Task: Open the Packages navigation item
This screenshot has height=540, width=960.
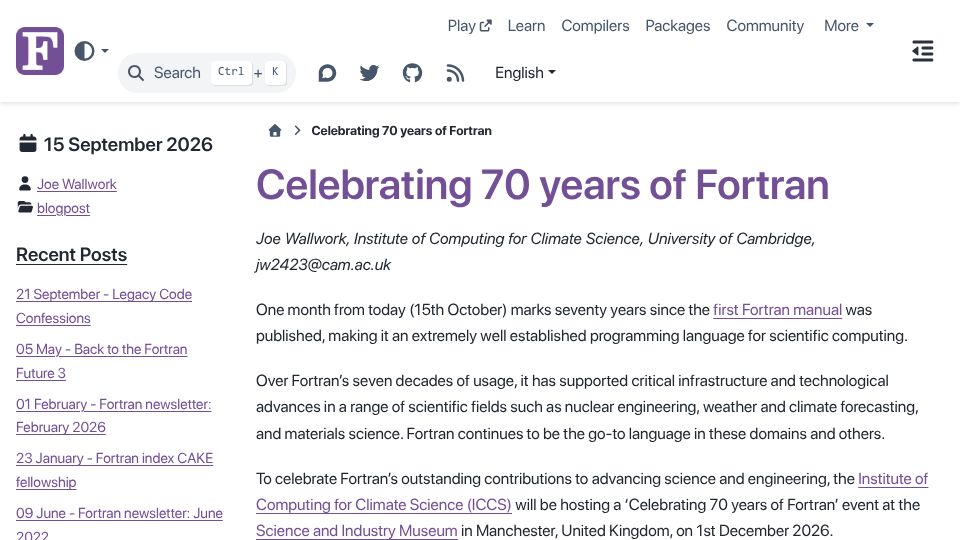Action: [x=677, y=26]
